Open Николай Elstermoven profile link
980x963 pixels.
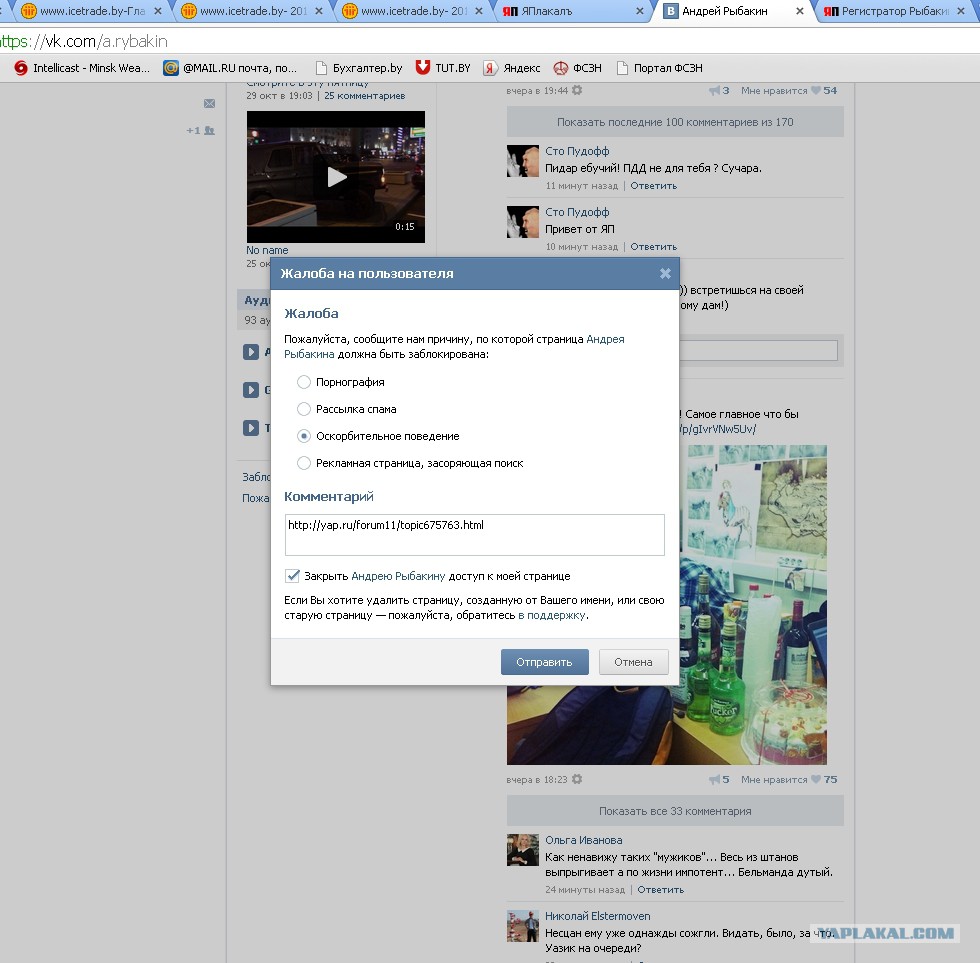coord(598,916)
